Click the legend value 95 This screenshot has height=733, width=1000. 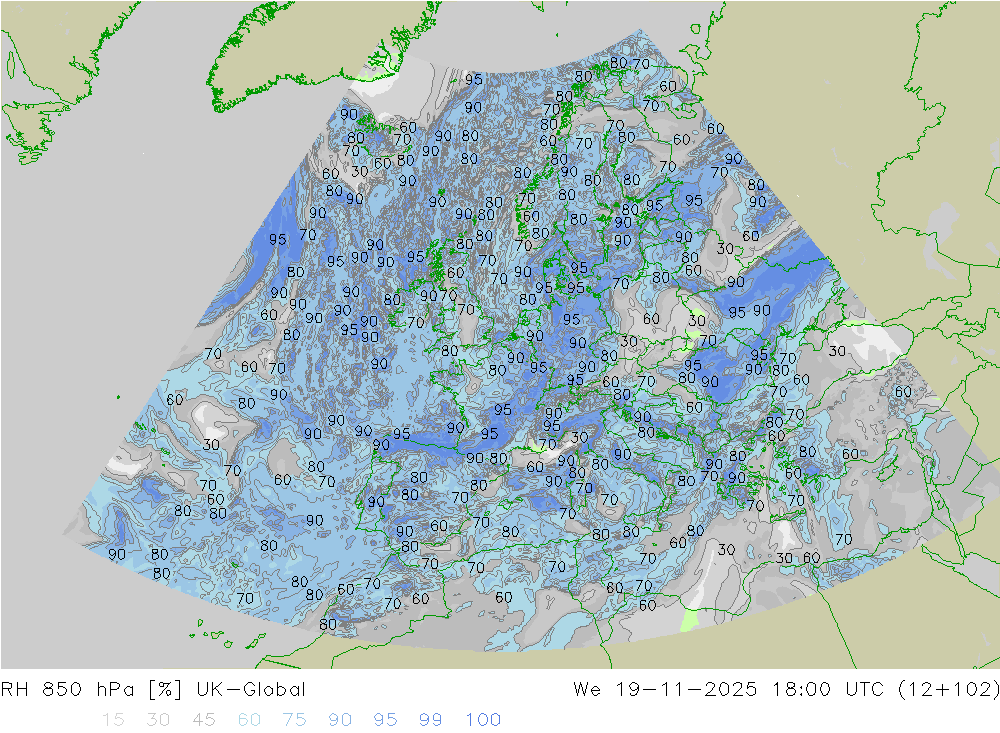(385, 720)
